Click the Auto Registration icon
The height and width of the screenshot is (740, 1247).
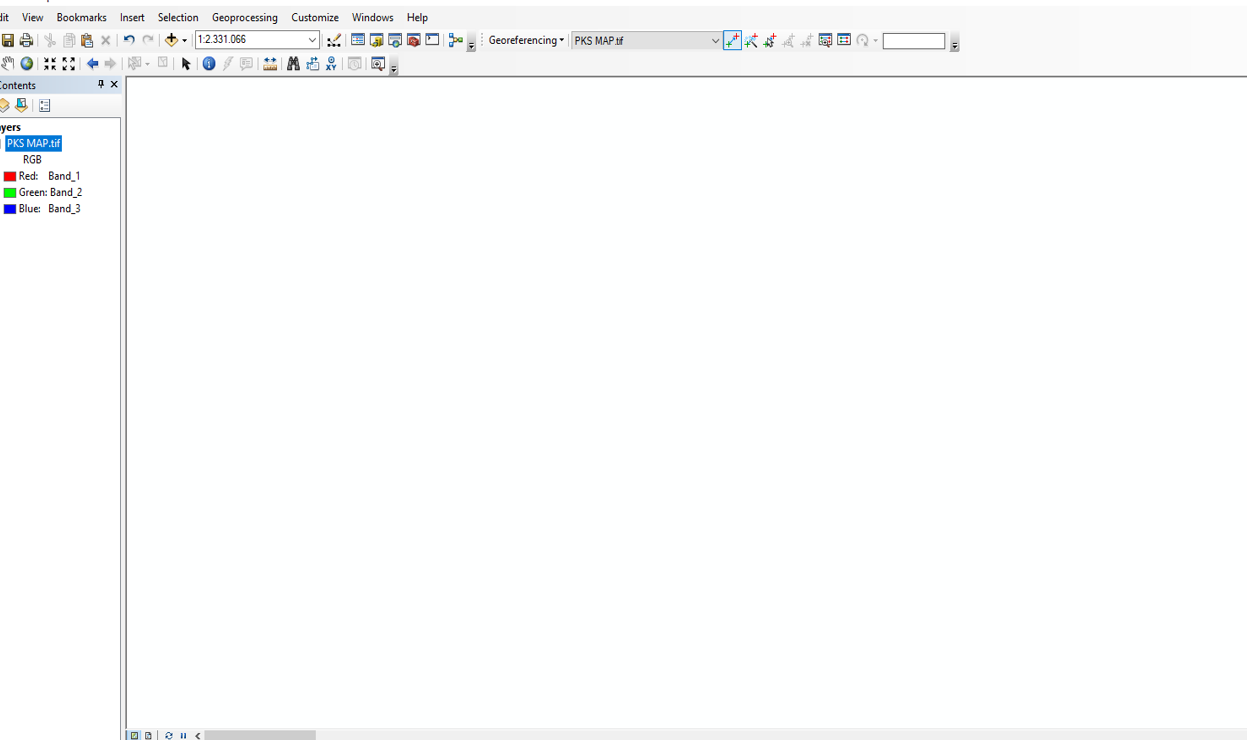751,41
